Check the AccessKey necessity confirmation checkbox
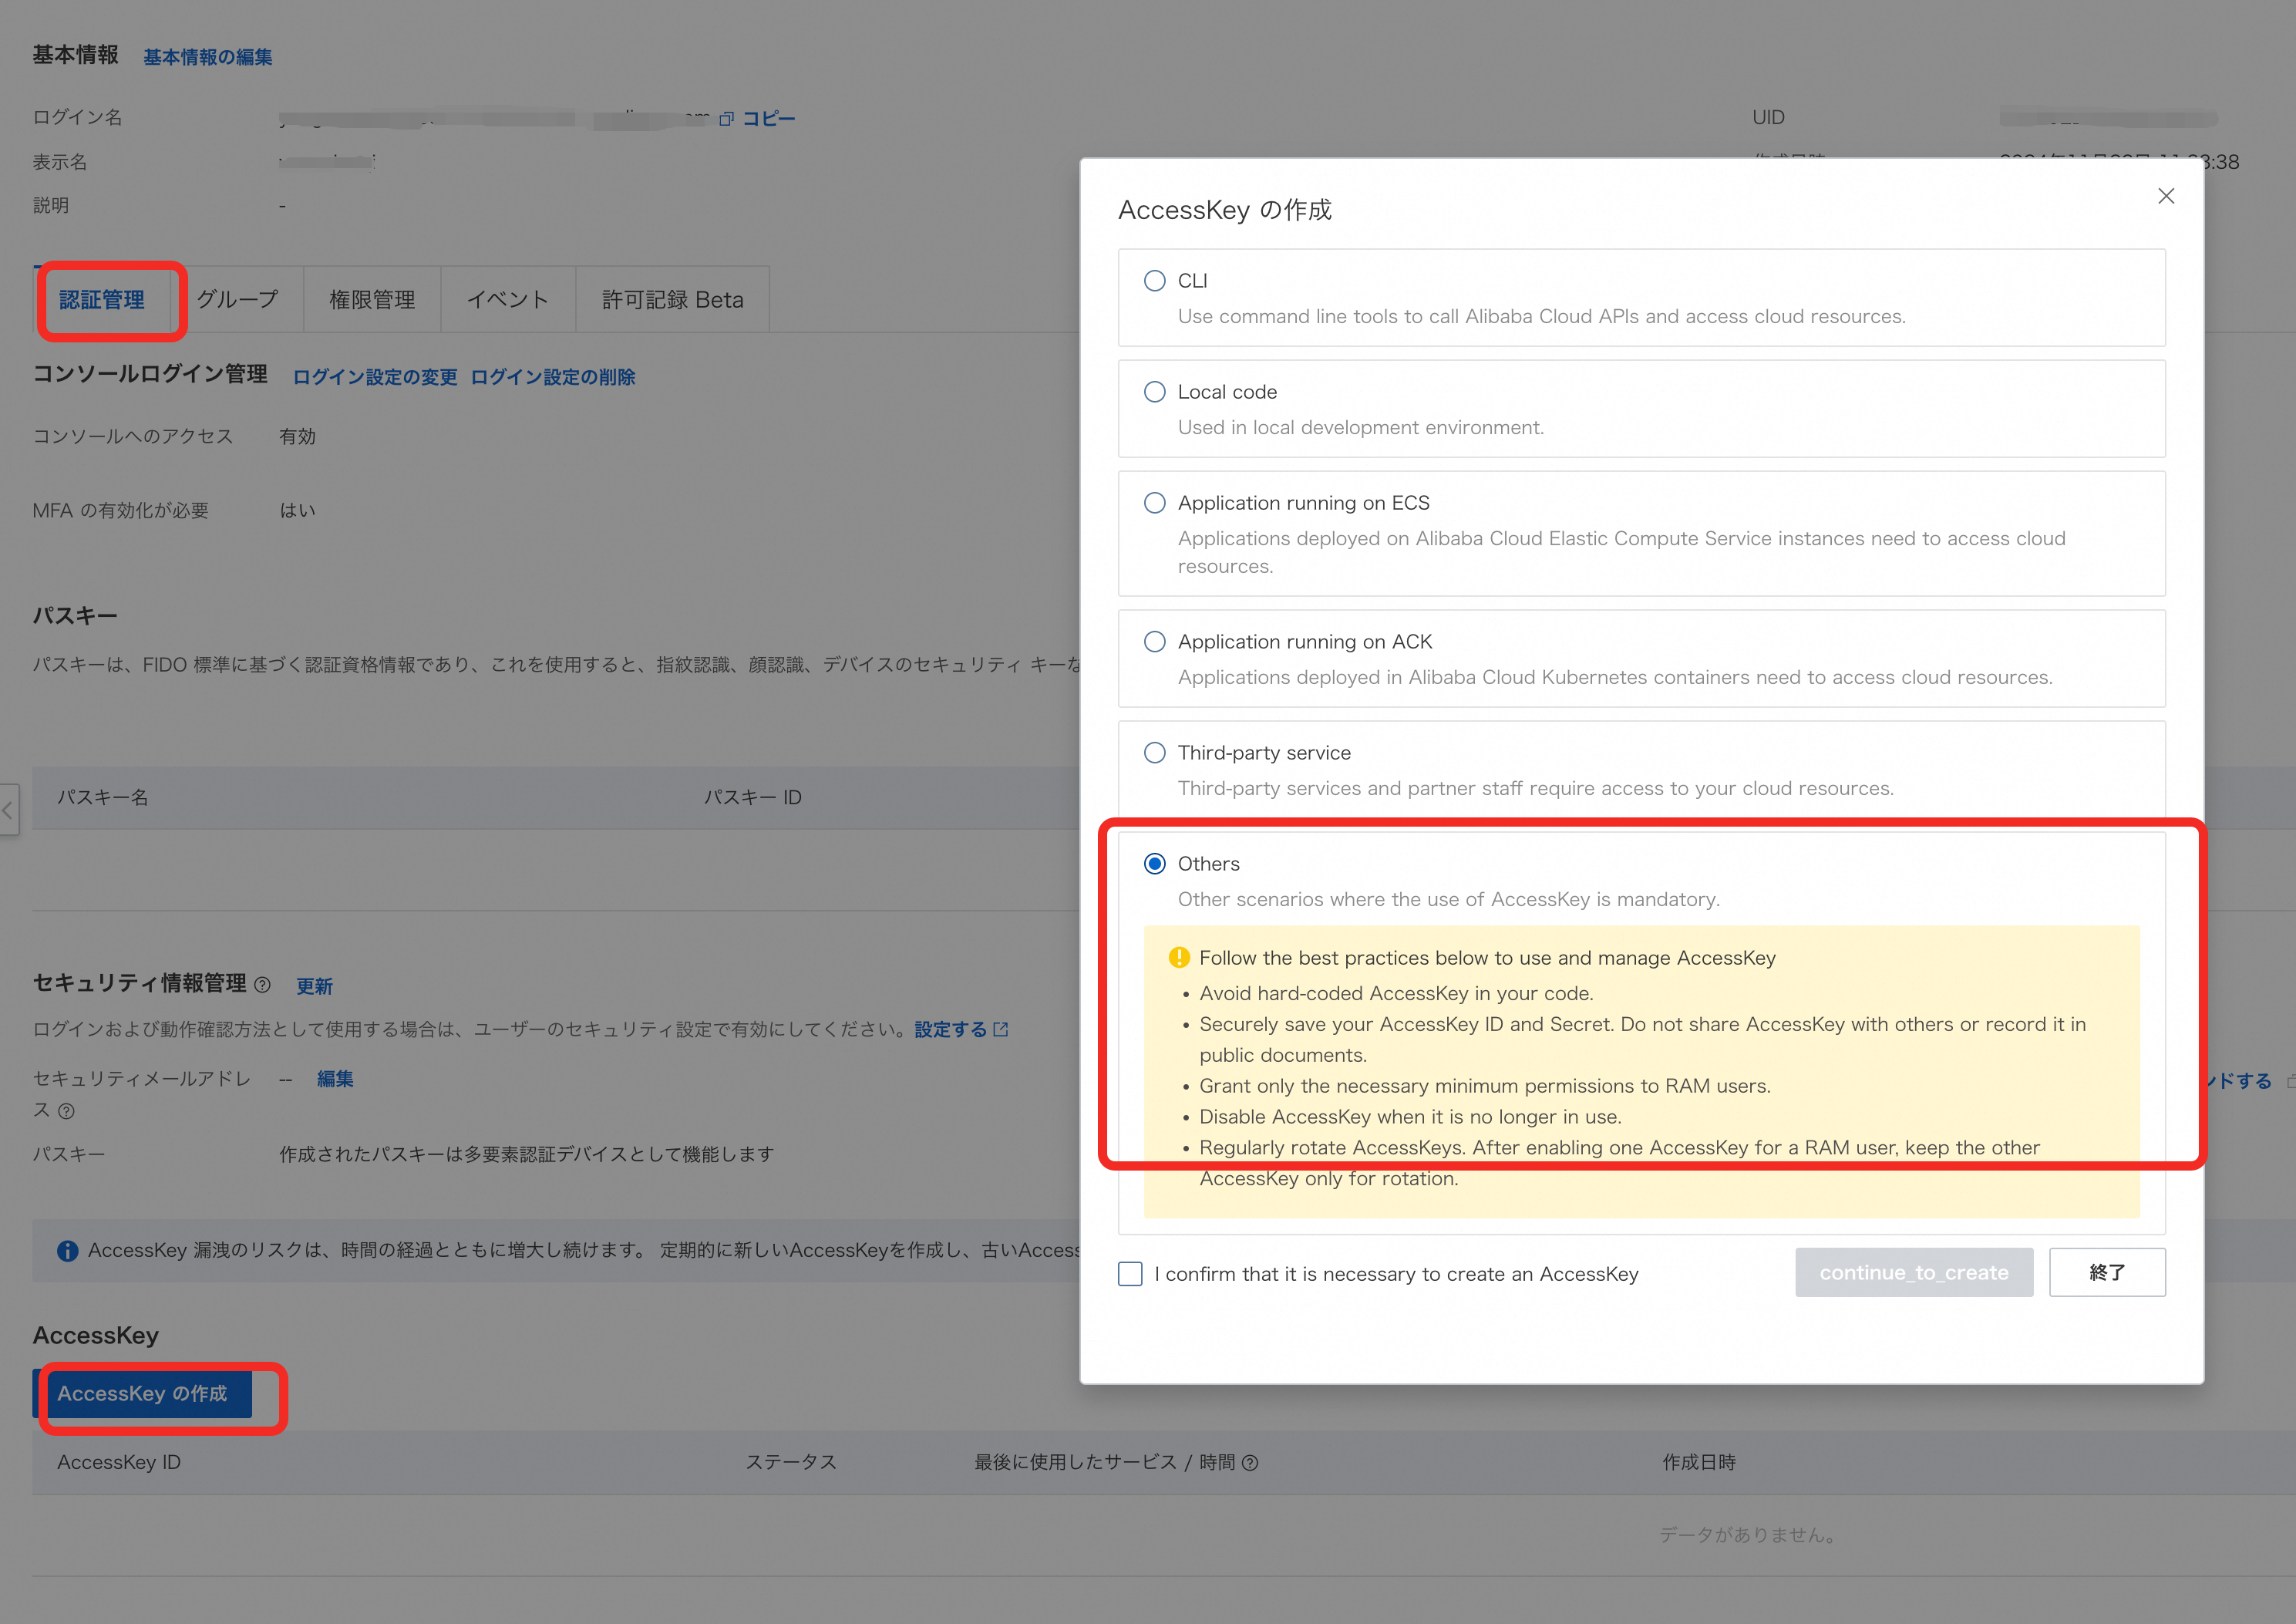Viewport: 2296px width, 1624px height. (x=1130, y=1274)
